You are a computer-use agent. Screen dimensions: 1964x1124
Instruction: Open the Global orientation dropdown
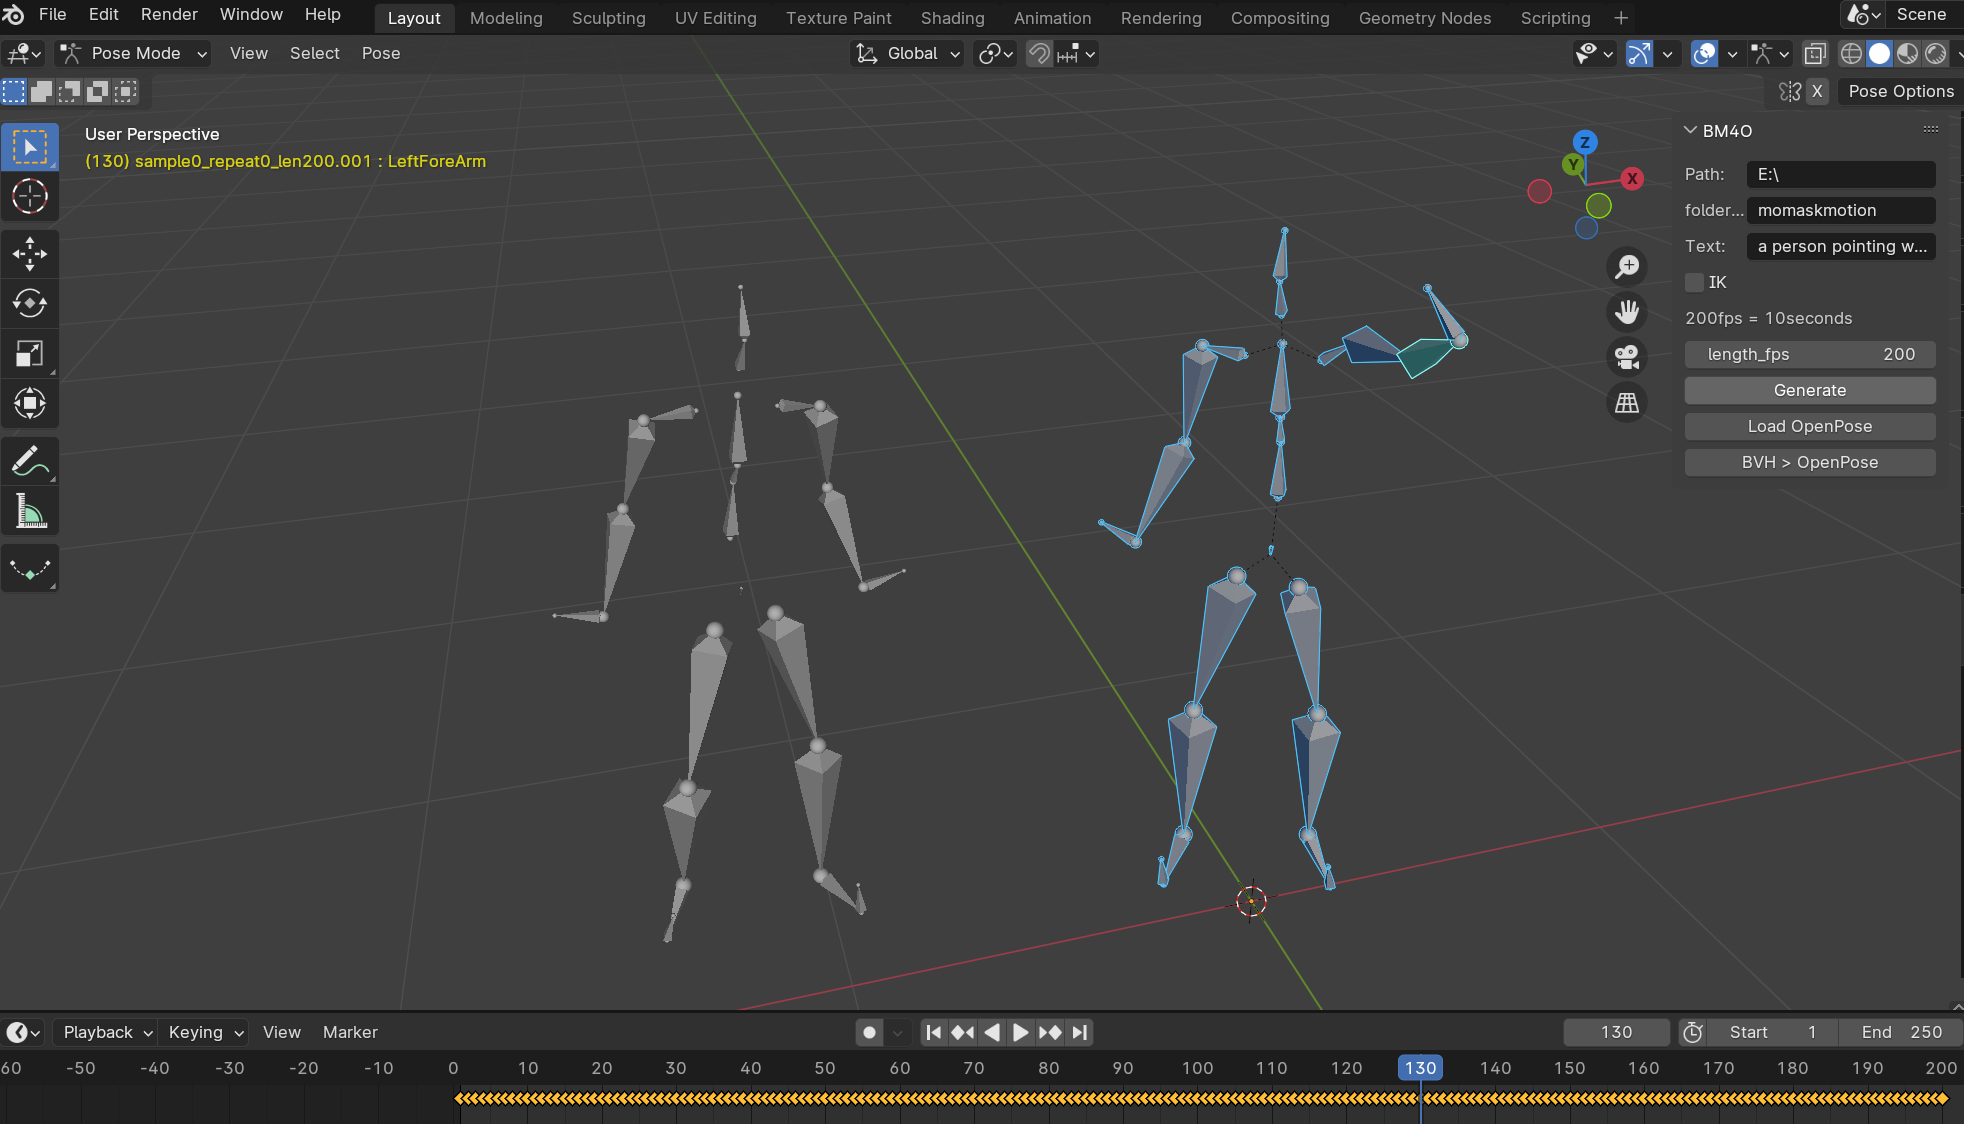coord(908,54)
